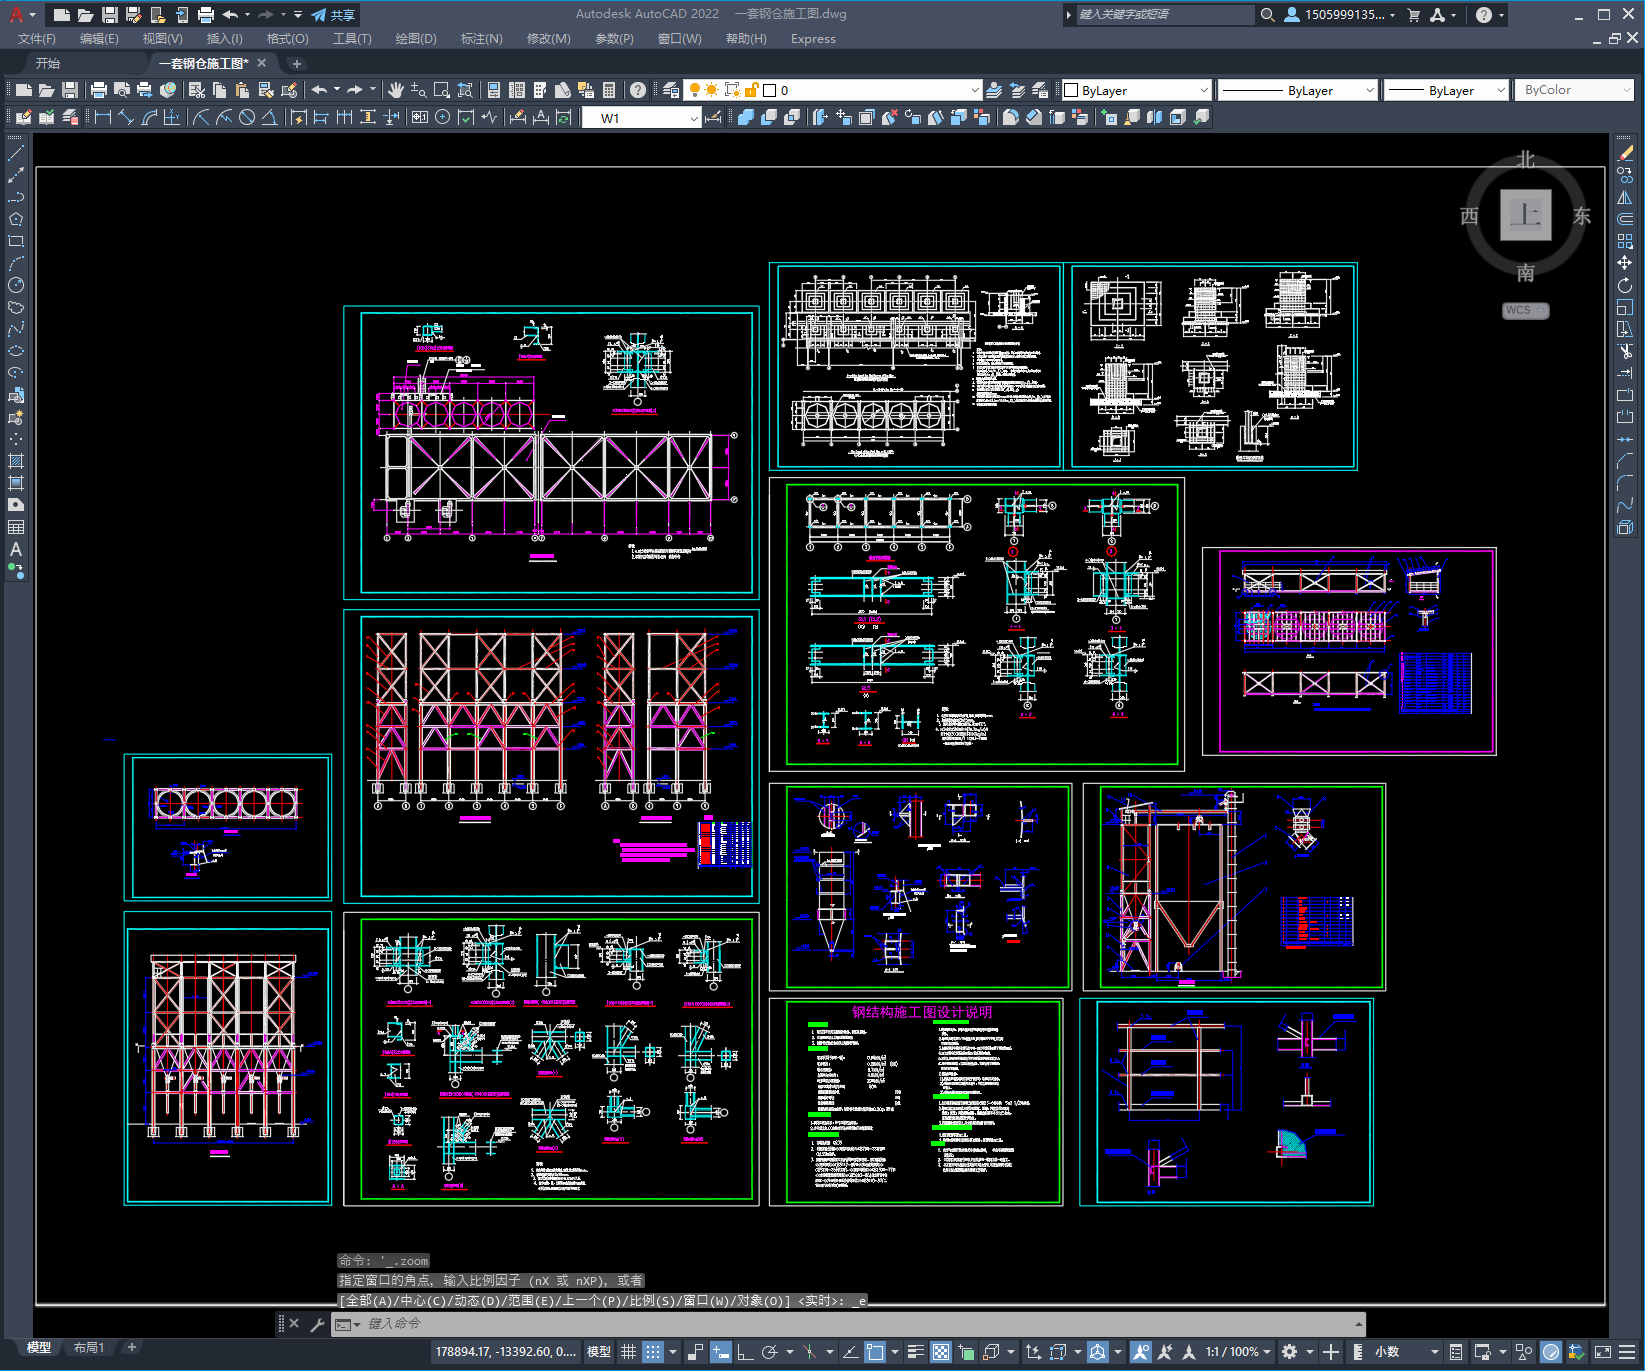Click the coordinates readout 178894.17, -13392.60
Image resolution: width=1645 pixels, height=1371 pixels.
(x=505, y=1352)
